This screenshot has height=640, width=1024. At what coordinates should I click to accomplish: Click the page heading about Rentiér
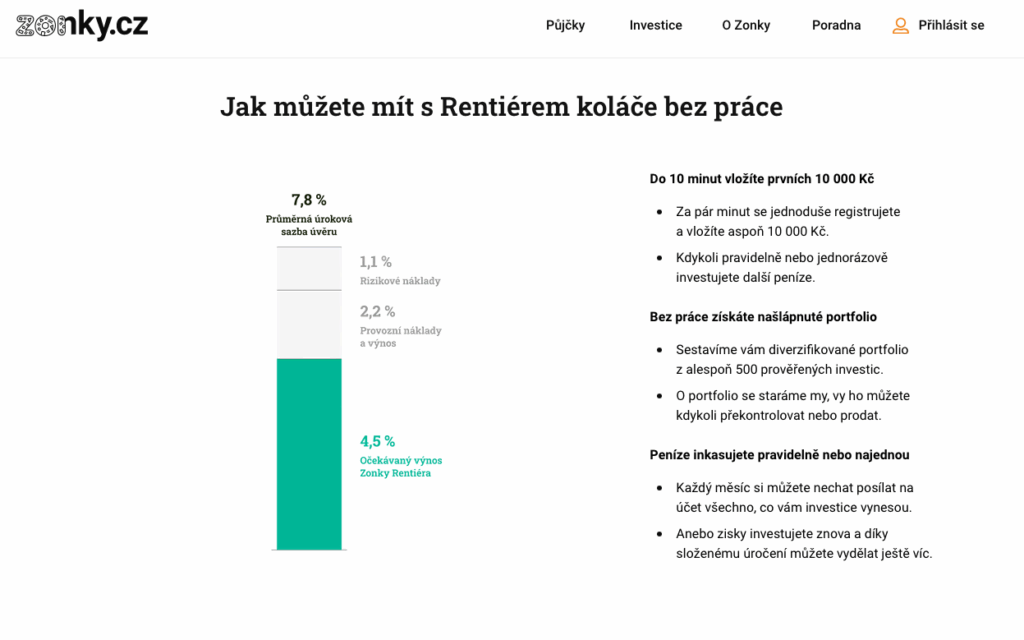click(501, 107)
